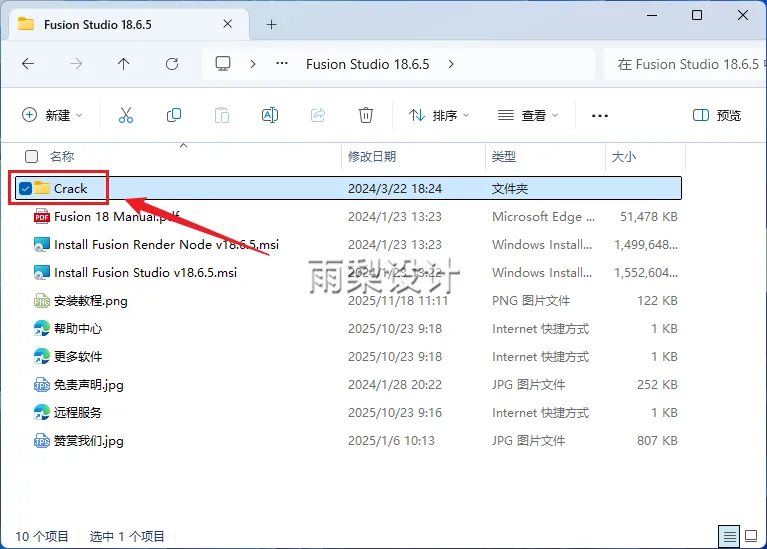Image resolution: width=767 pixels, height=549 pixels.
Task: Select file name 免责声明.jpg
Action: click(89, 385)
